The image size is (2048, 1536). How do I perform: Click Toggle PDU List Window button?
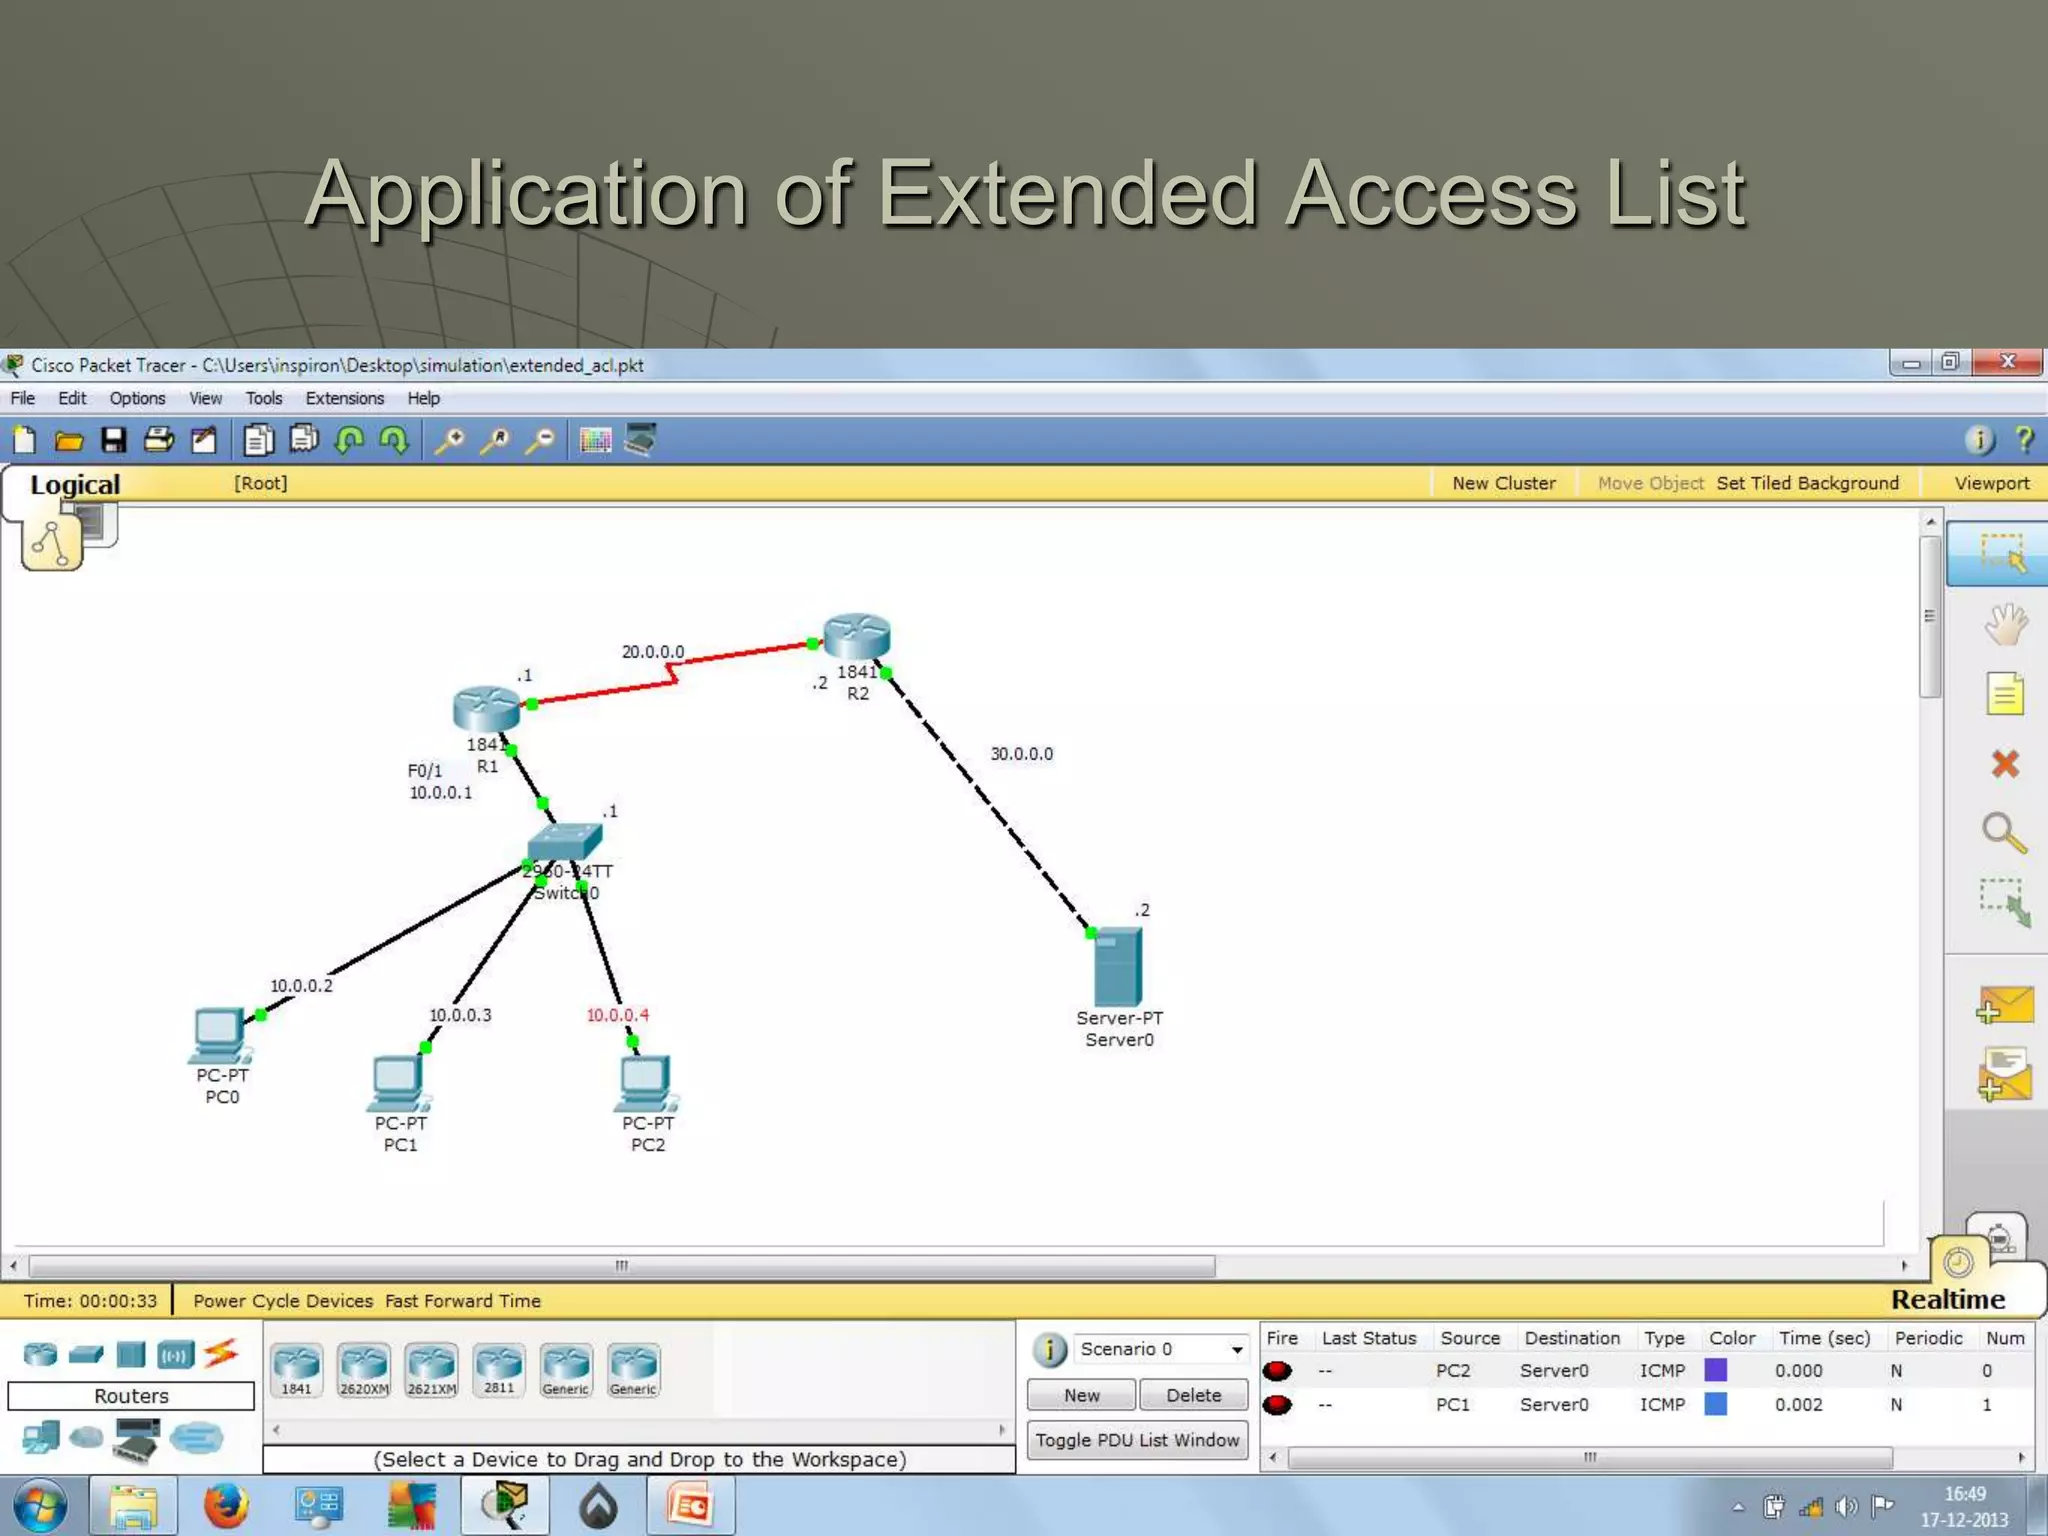[1137, 1440]
